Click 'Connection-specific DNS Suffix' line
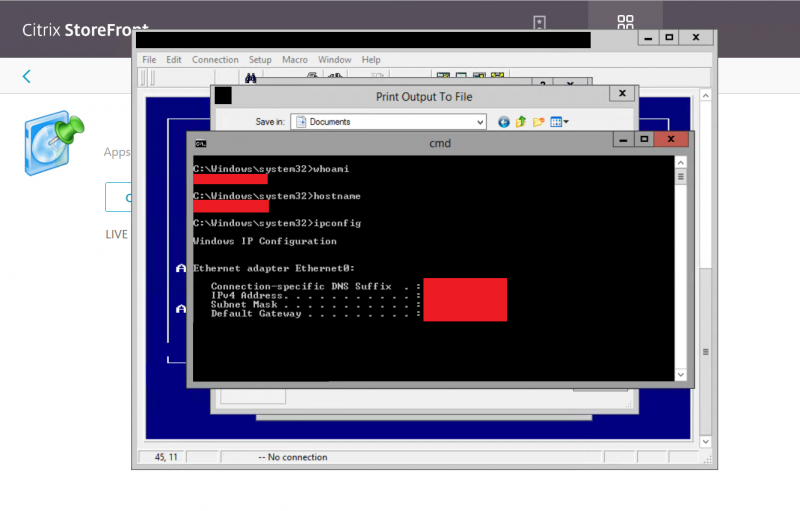The image size is (800, 511). (x=316, y=286)
